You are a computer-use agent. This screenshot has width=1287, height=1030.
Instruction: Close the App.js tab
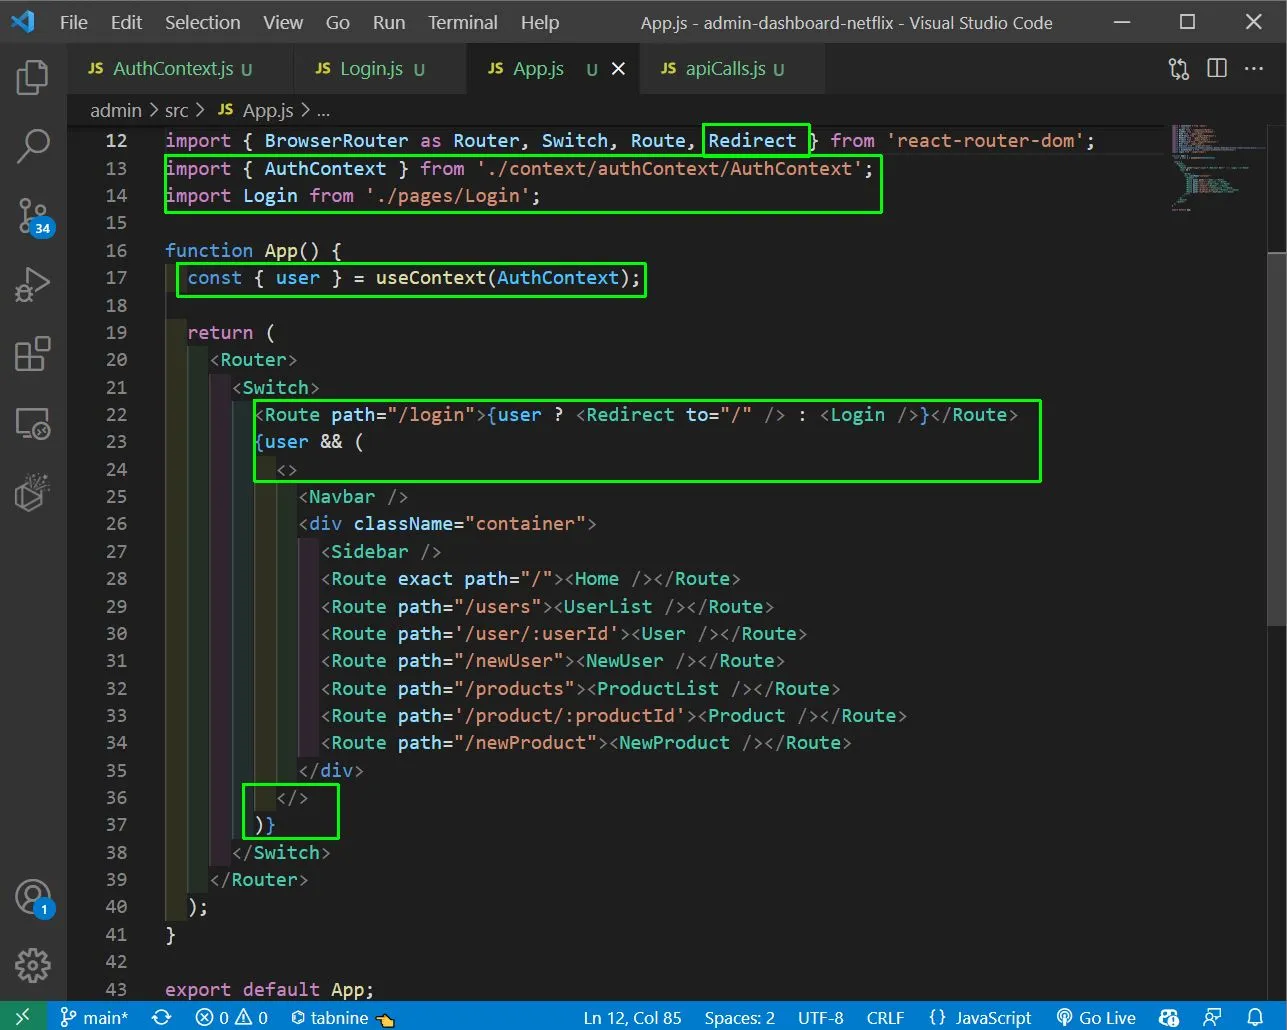click(618, 69)
